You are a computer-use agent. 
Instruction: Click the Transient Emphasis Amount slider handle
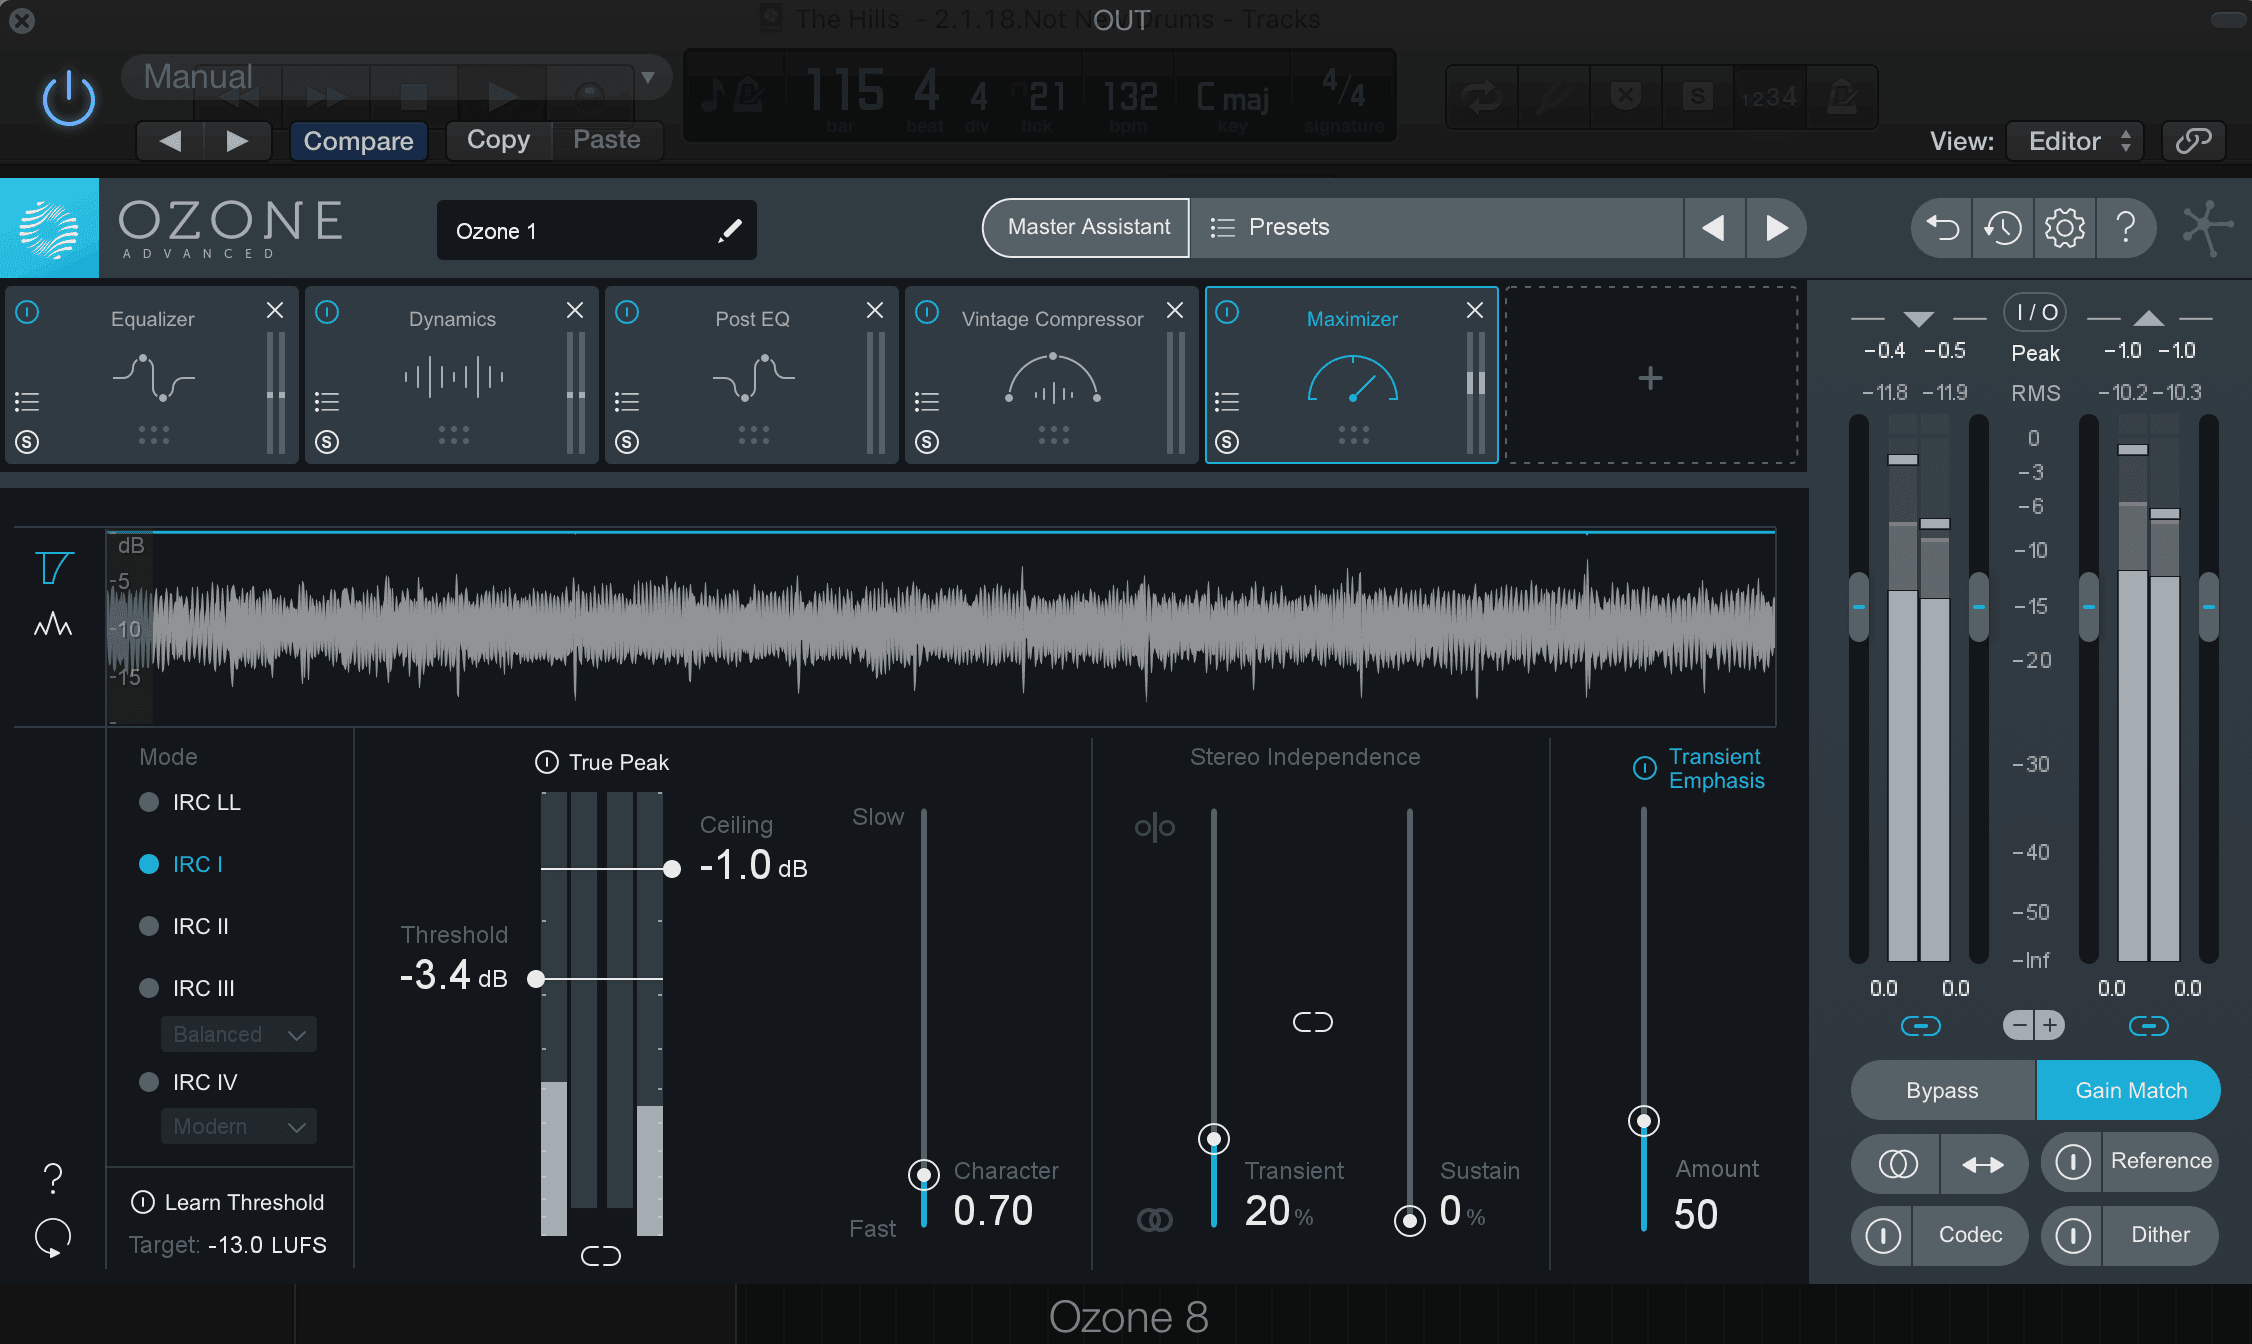click(x=1644, y=1121)
